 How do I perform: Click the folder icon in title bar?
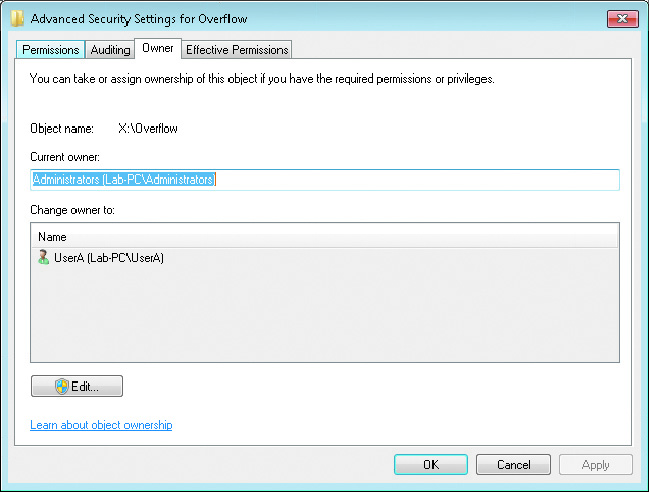click(x=17, y=18)
